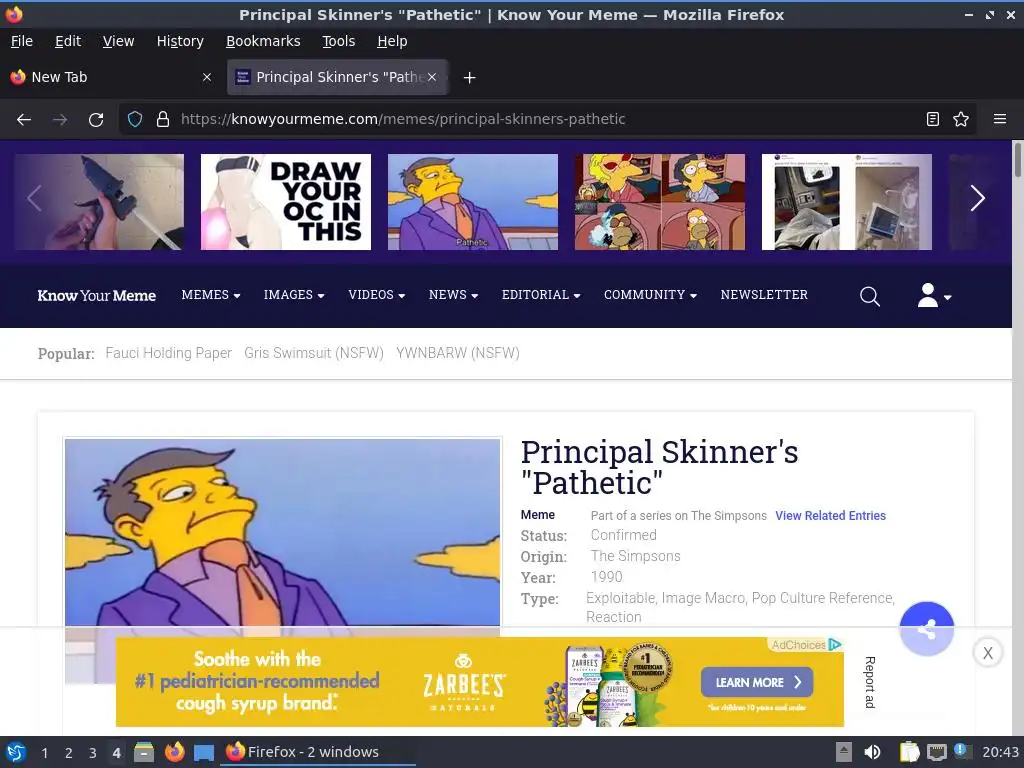Close the Principal Skinner's tab

pos(432,77)
